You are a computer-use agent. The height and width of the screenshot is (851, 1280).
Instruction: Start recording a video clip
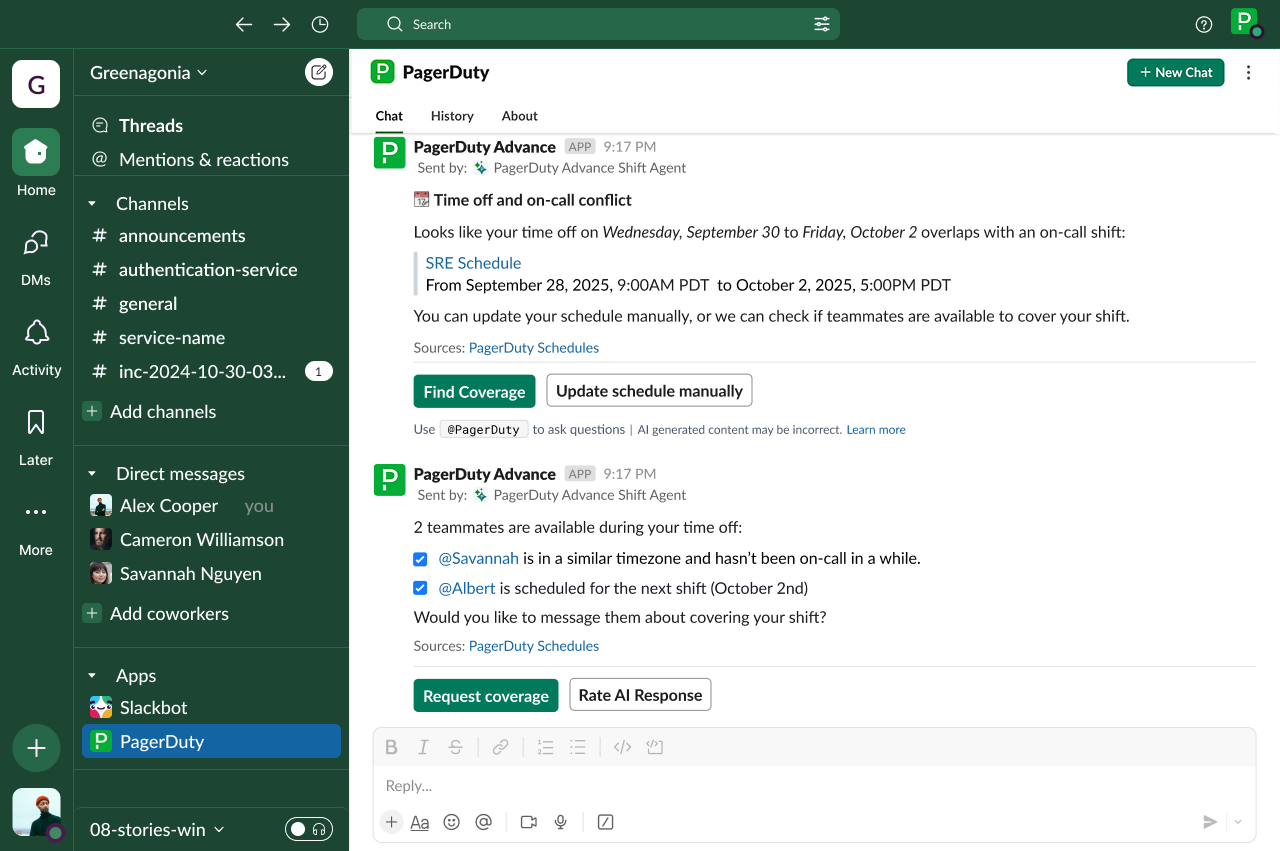coord(528,822)
